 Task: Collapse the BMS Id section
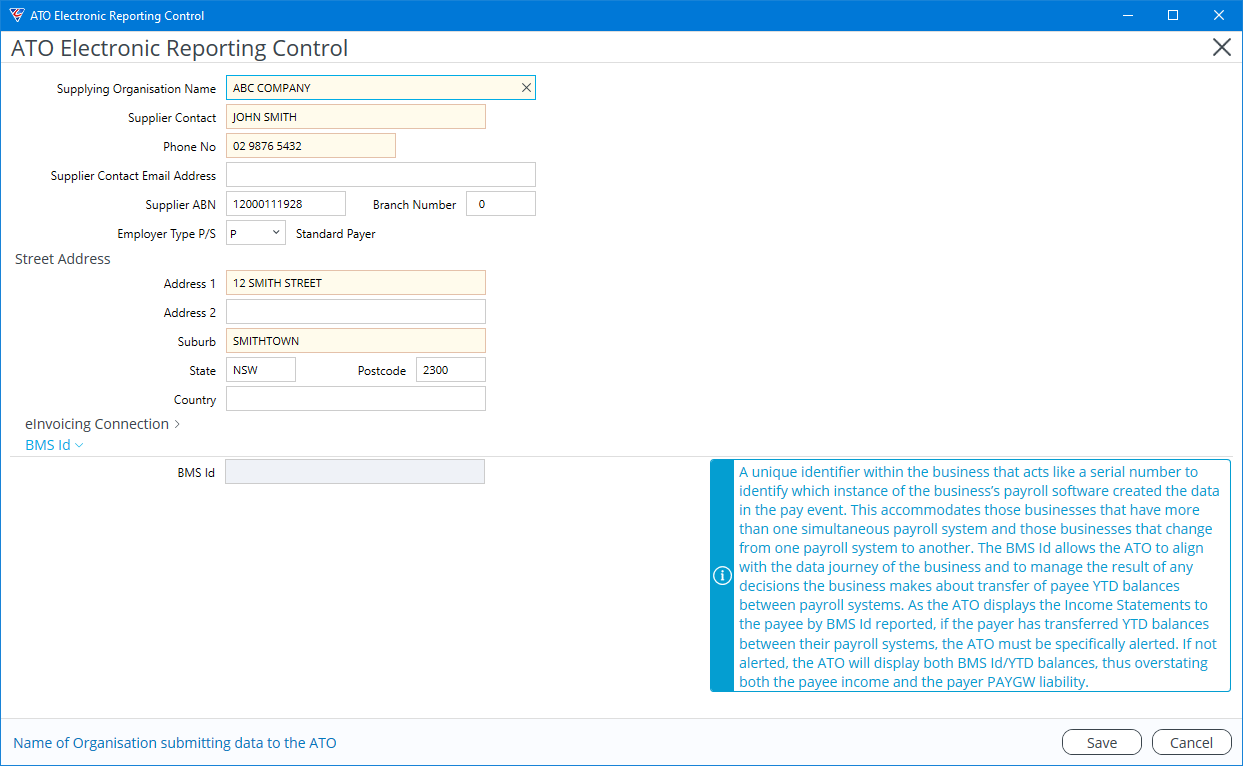tap(54, 445)
